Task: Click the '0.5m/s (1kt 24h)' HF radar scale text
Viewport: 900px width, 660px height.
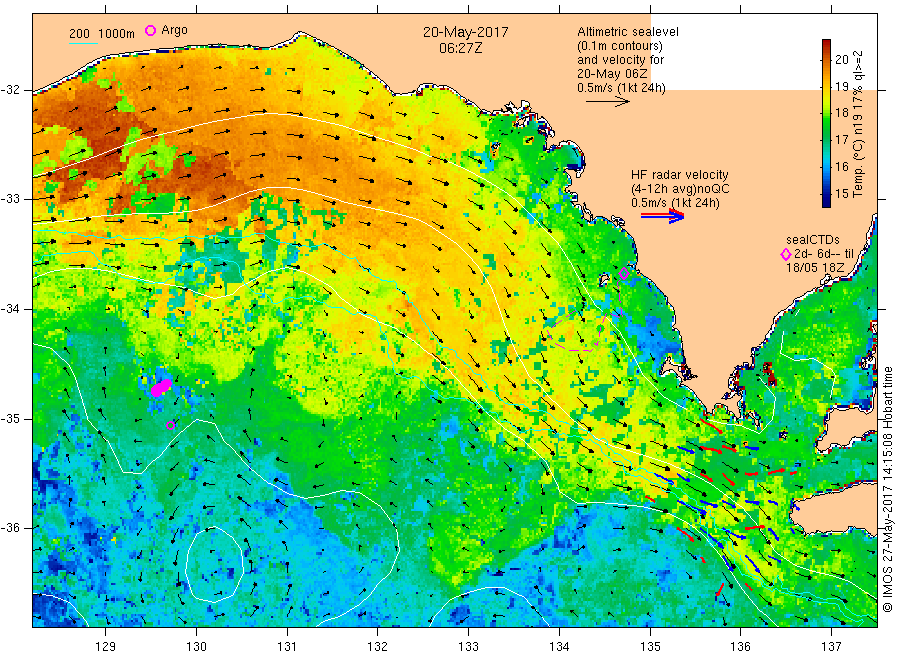Action: (x=675, y=203)
